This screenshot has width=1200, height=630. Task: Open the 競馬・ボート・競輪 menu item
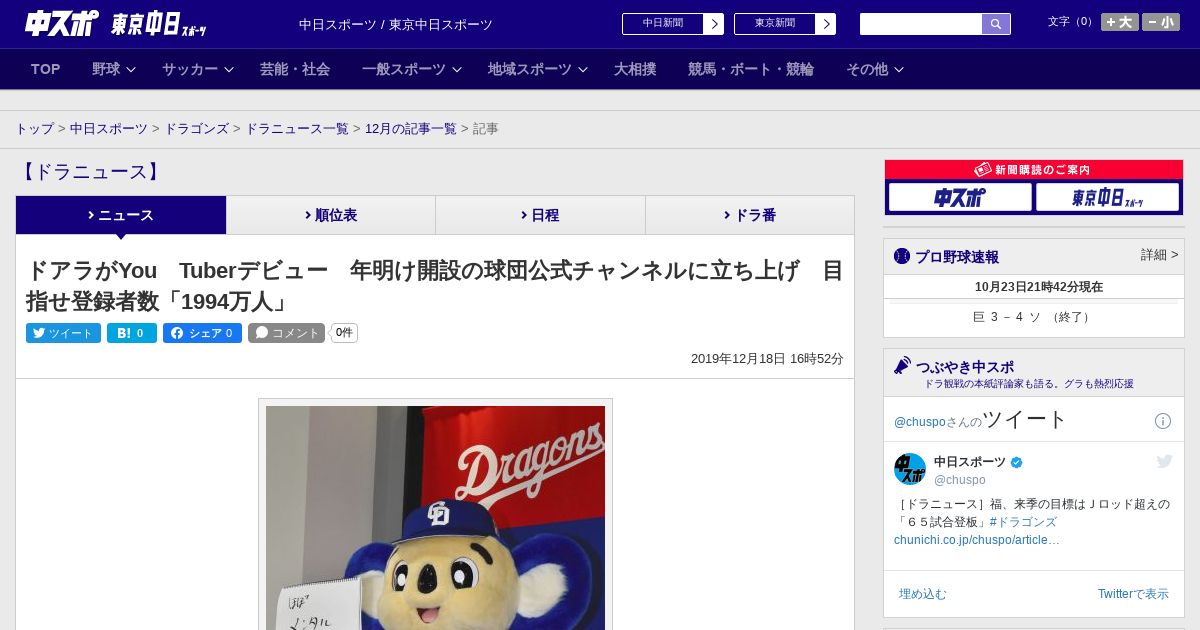(751, 69)
